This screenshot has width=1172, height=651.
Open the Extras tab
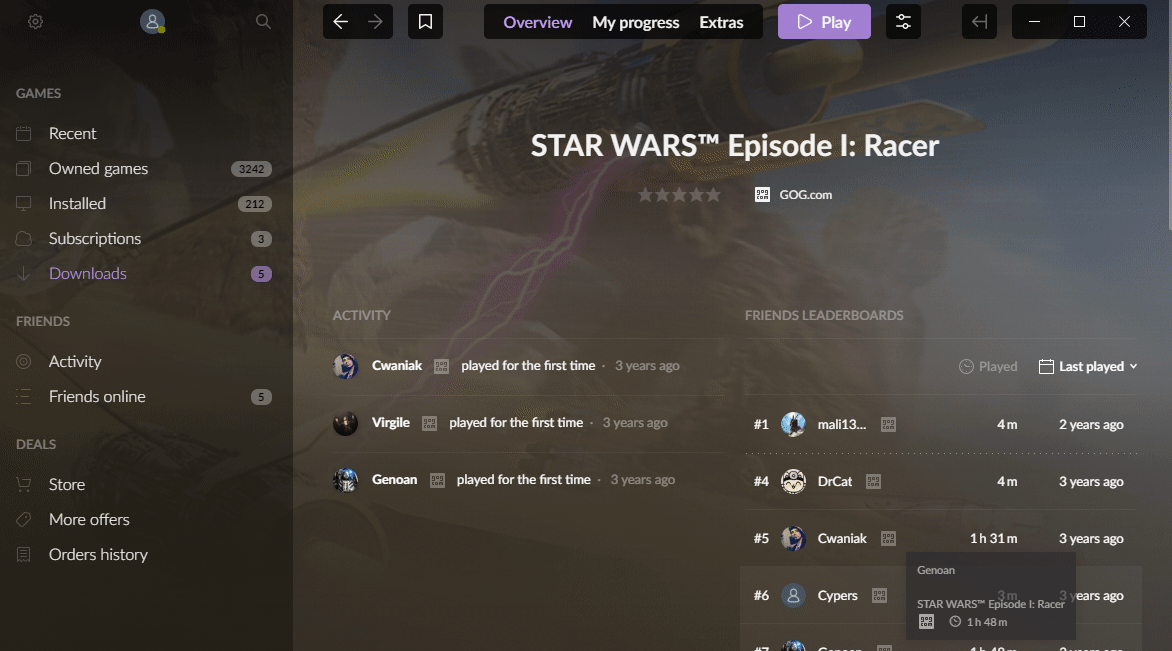[x=721, y=22]
